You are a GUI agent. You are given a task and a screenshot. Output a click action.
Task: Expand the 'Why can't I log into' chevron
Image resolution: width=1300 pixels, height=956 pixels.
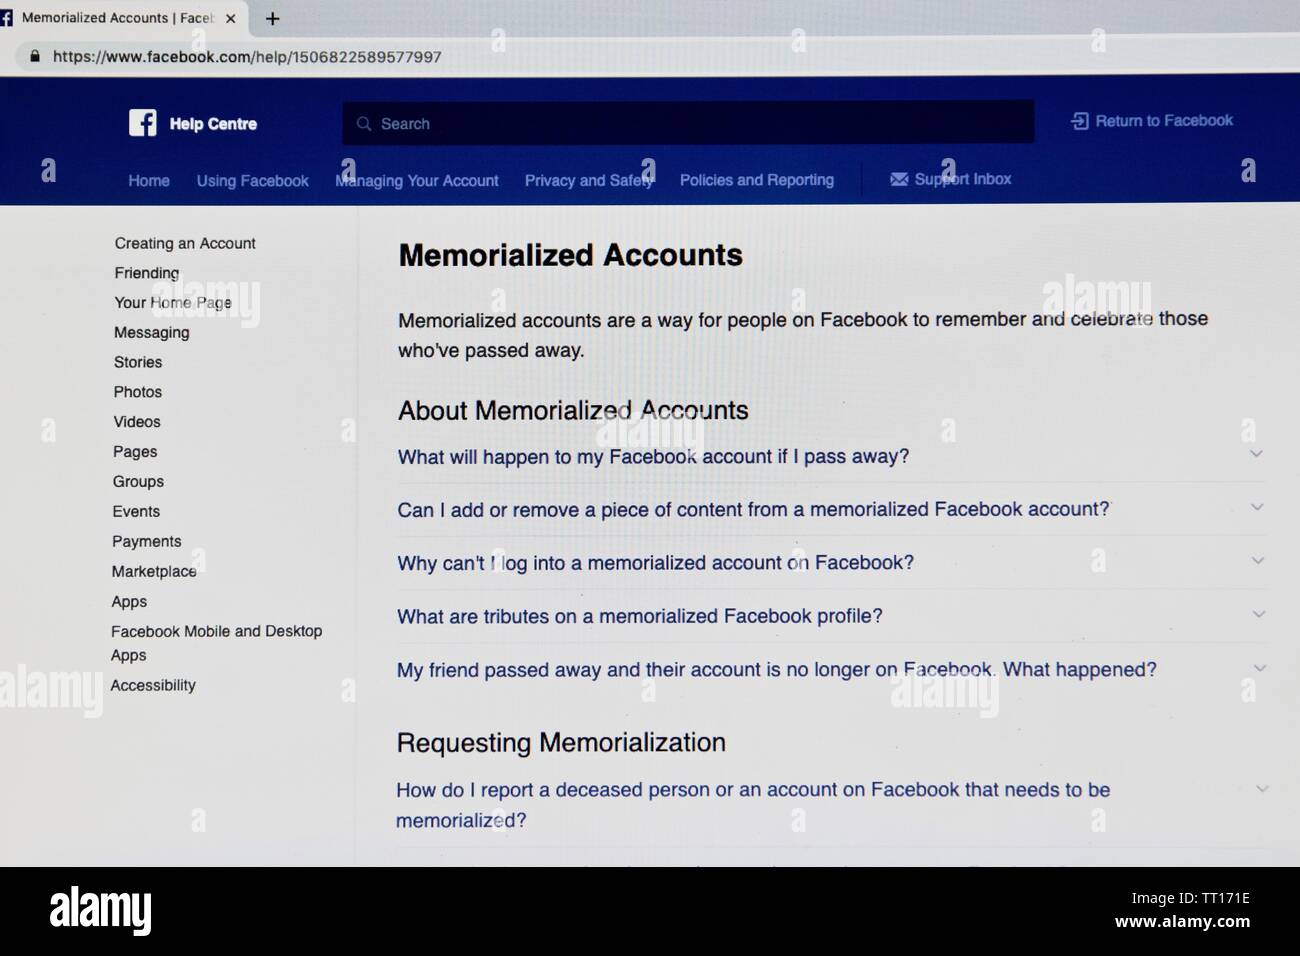(x=1258, y=561)
